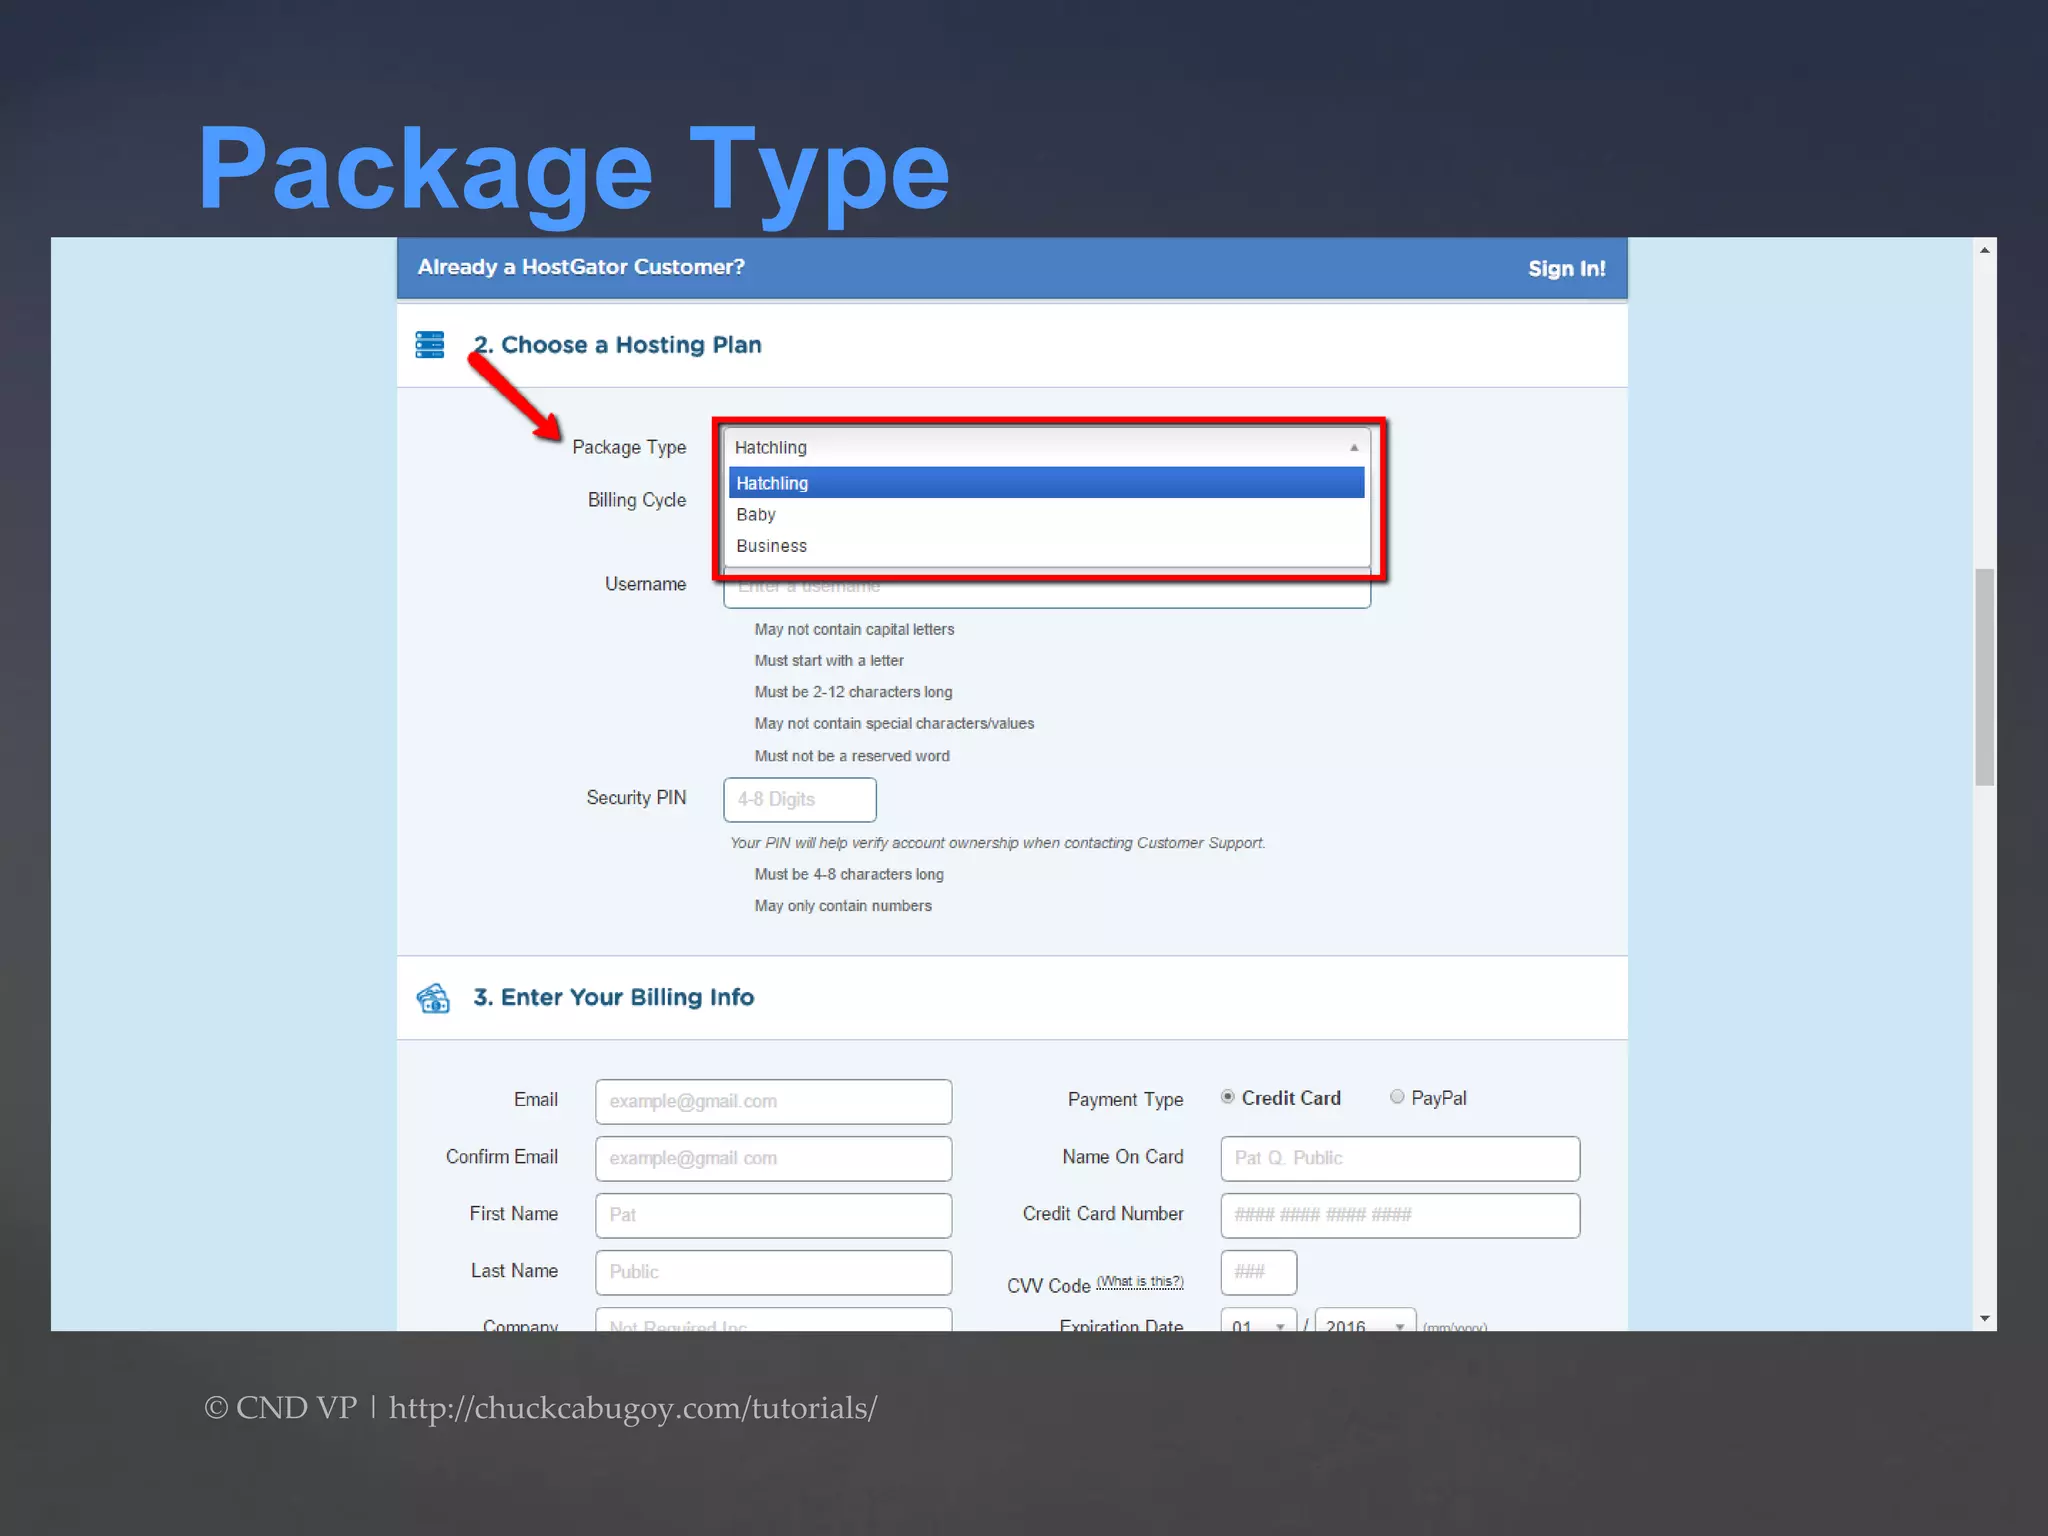Click into the CVV Code field

1259,1272
